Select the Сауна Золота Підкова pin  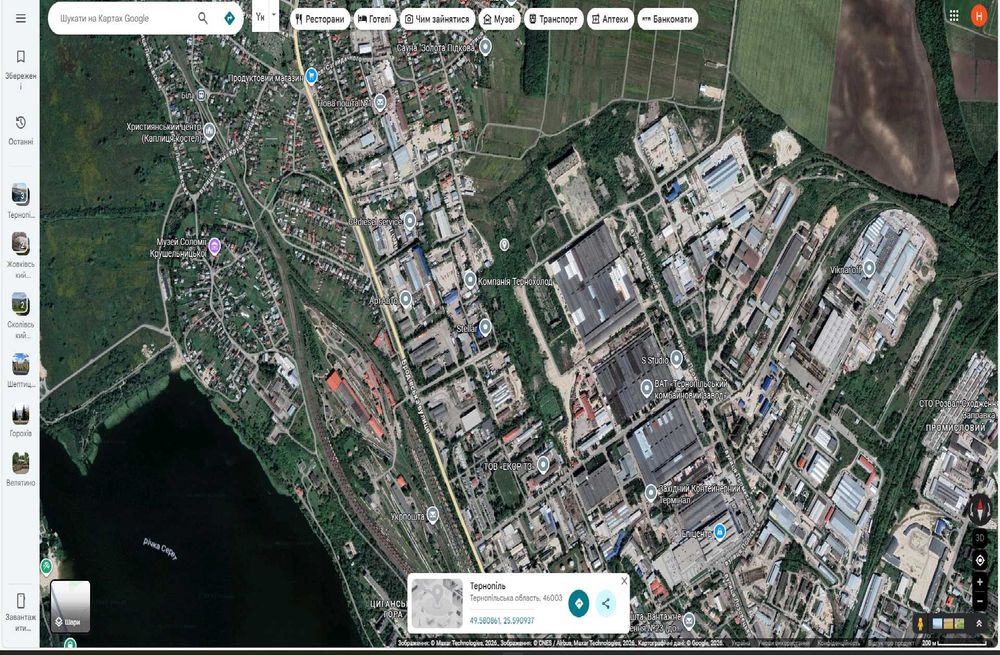[x=485, y=46]
